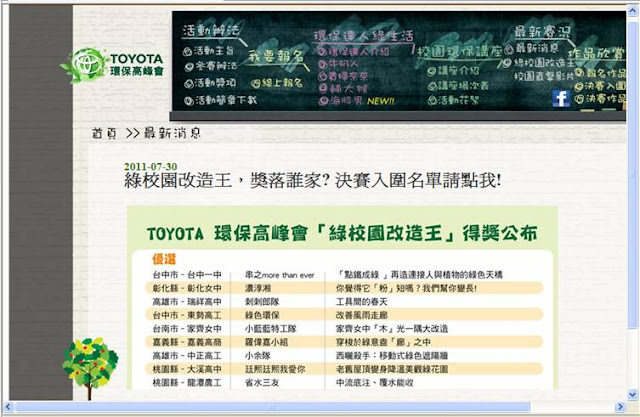640x417 pixels.
Task: Click the 作品欣賞 heading
Action: pyautogui.click(x=597, y=53)
